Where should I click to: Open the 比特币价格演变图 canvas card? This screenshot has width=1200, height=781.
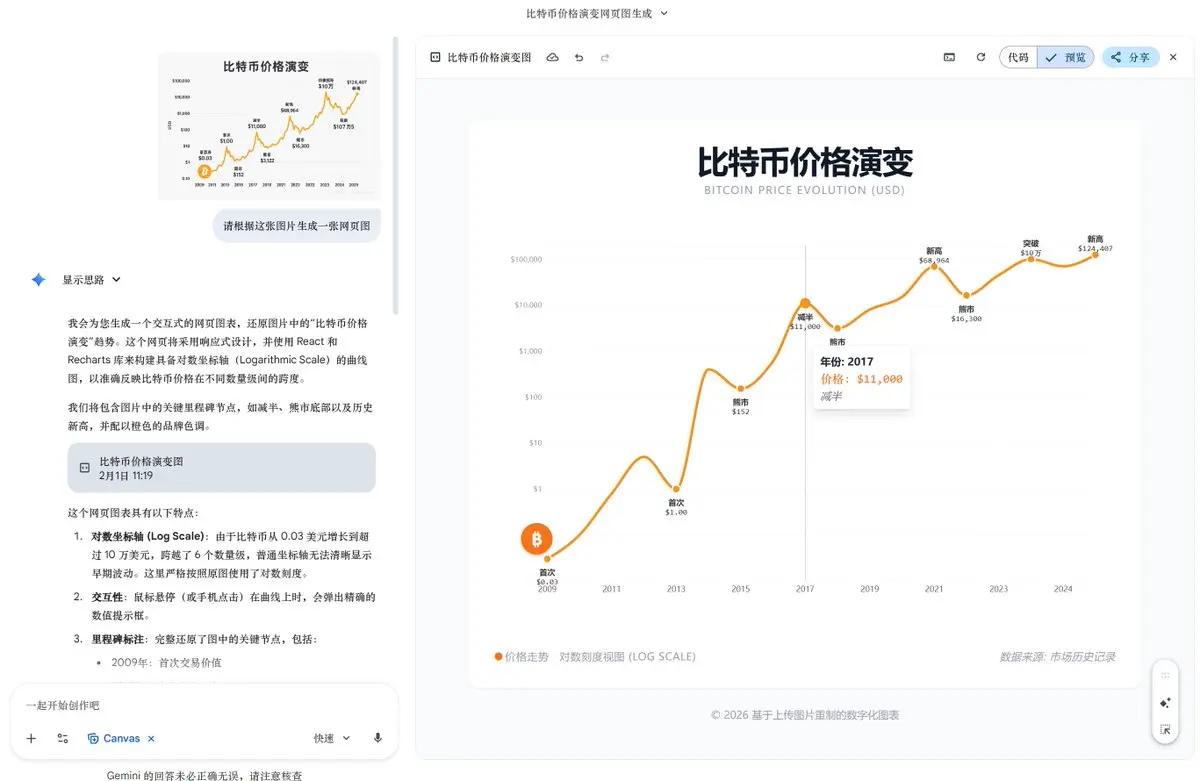pyautogui.click(x=221, y=468)
